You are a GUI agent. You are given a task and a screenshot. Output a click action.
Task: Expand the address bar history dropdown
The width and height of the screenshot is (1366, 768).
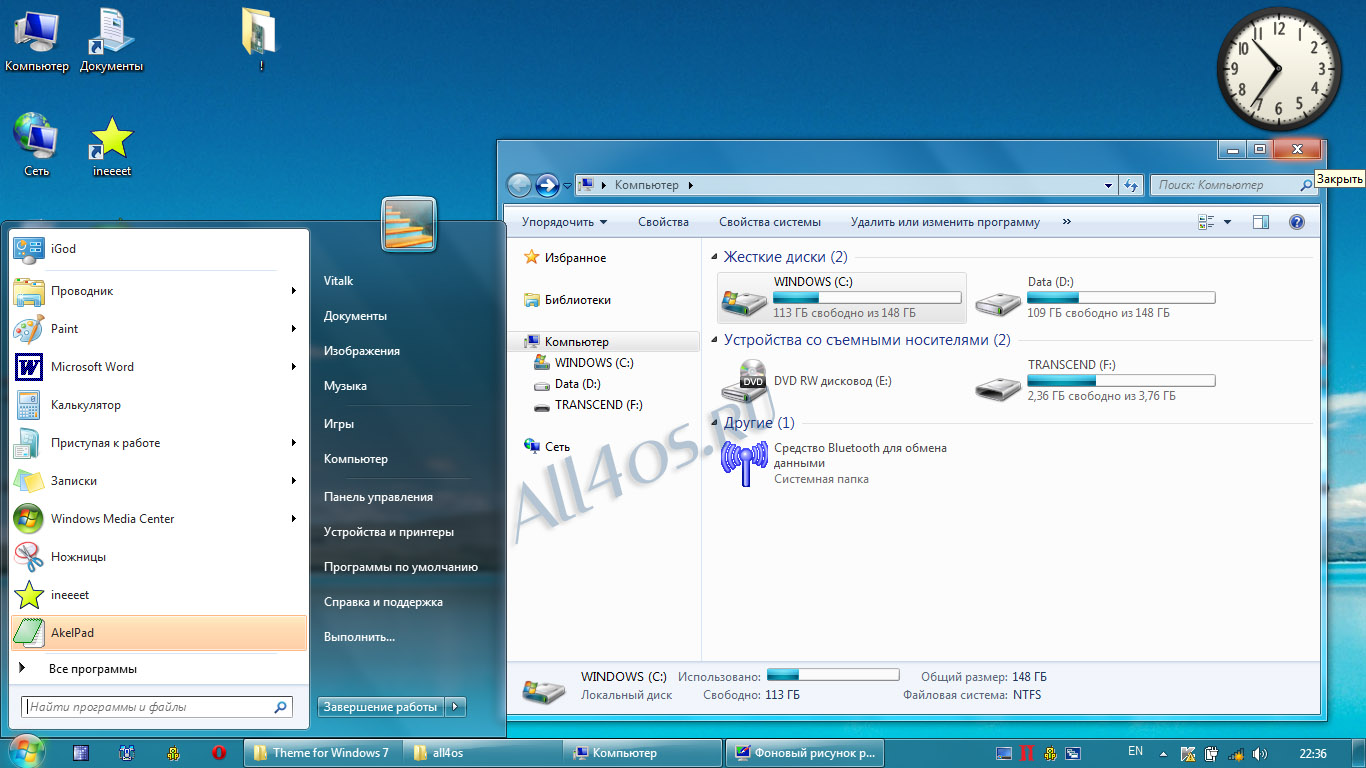pos(1108,185)
